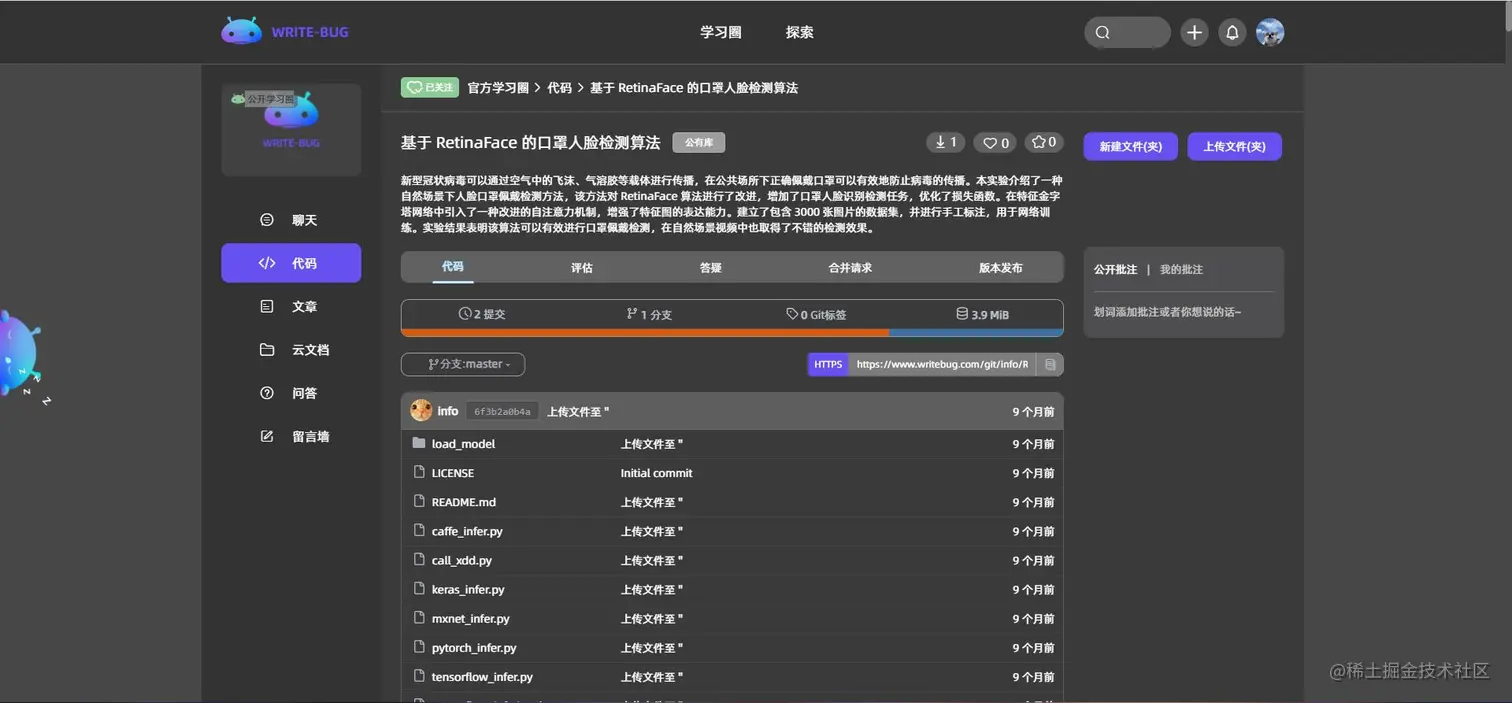Open the Initial commit message link
The width and height of the screenshot is (1512, 703).
tap(656, 473)
